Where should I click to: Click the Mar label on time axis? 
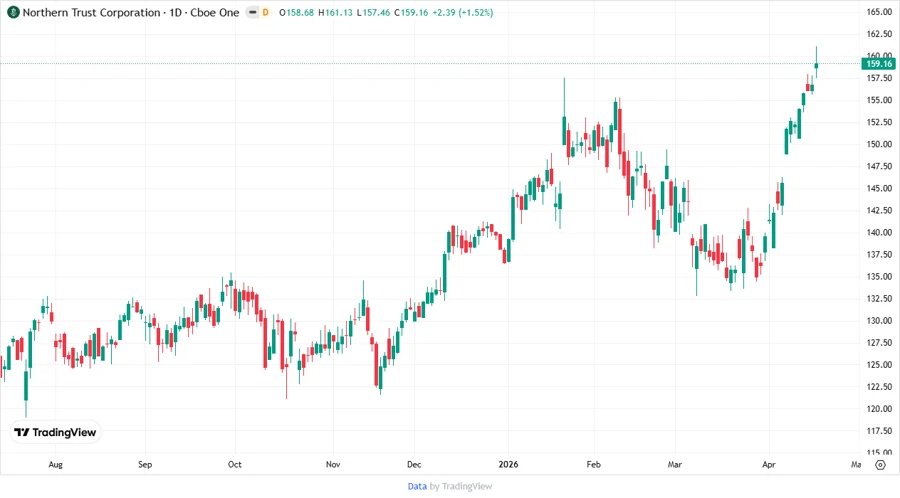point(674,464)
